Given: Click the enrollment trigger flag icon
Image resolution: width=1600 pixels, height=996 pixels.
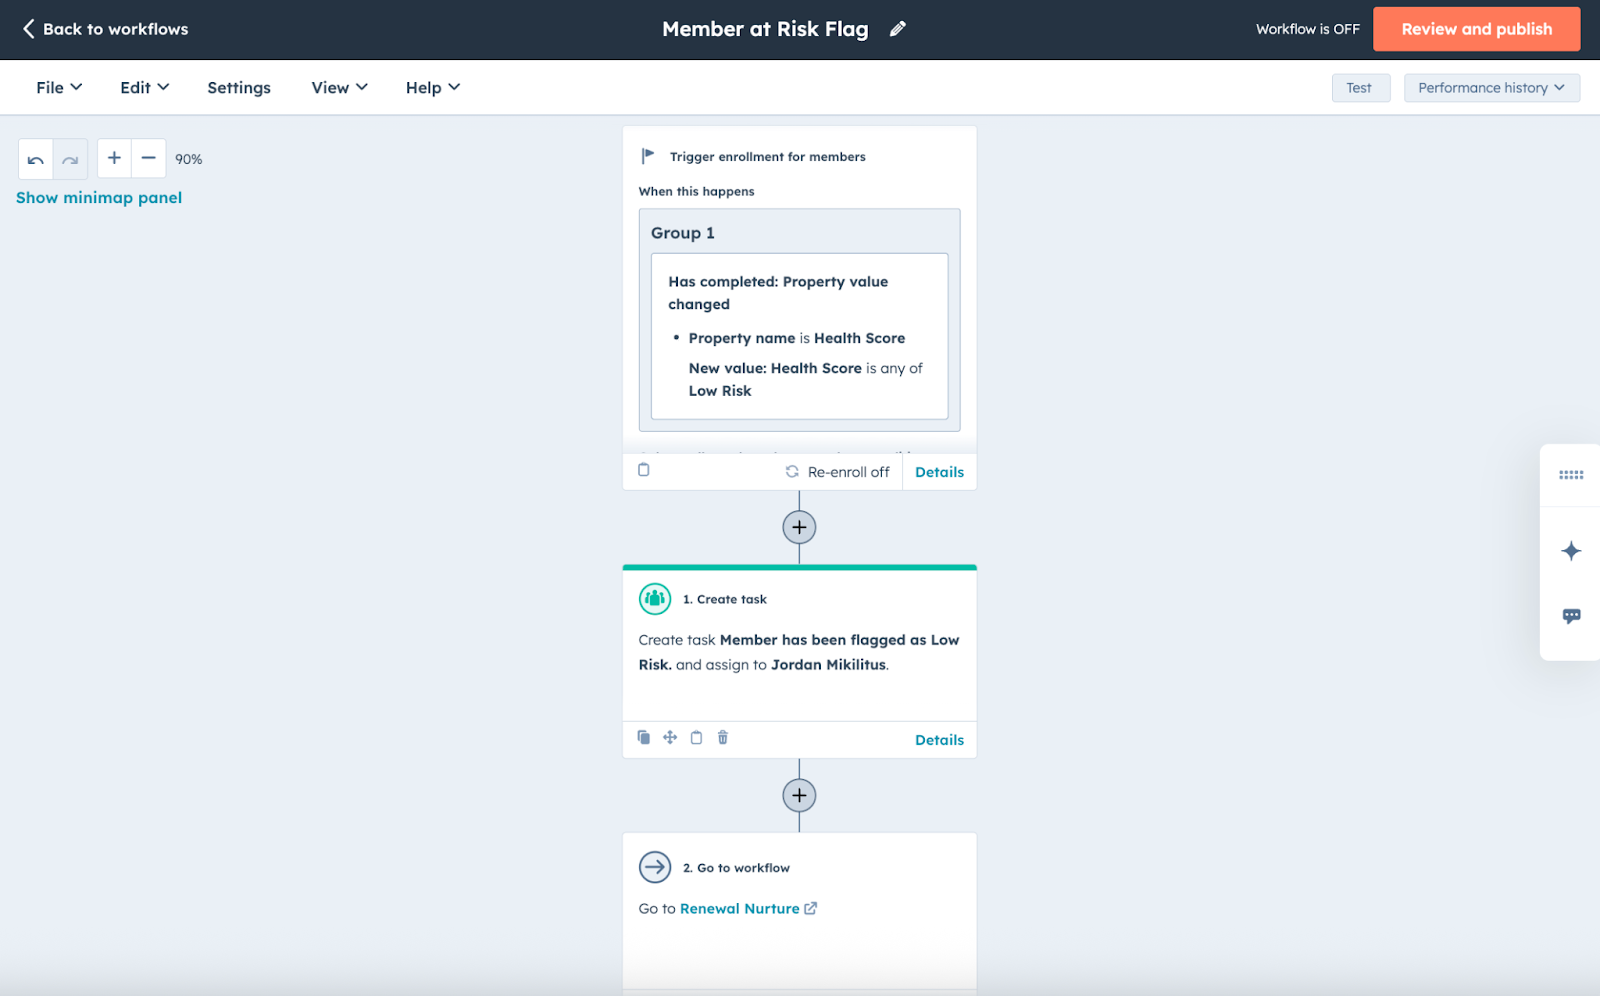Looking at the screenshot, I should coord(648,156).
